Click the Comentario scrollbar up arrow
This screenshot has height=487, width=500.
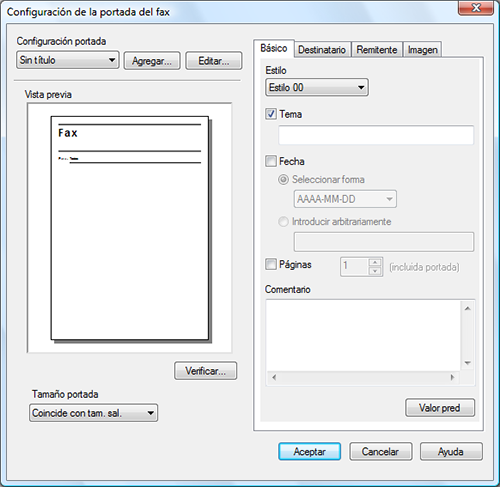coord(468,308)
